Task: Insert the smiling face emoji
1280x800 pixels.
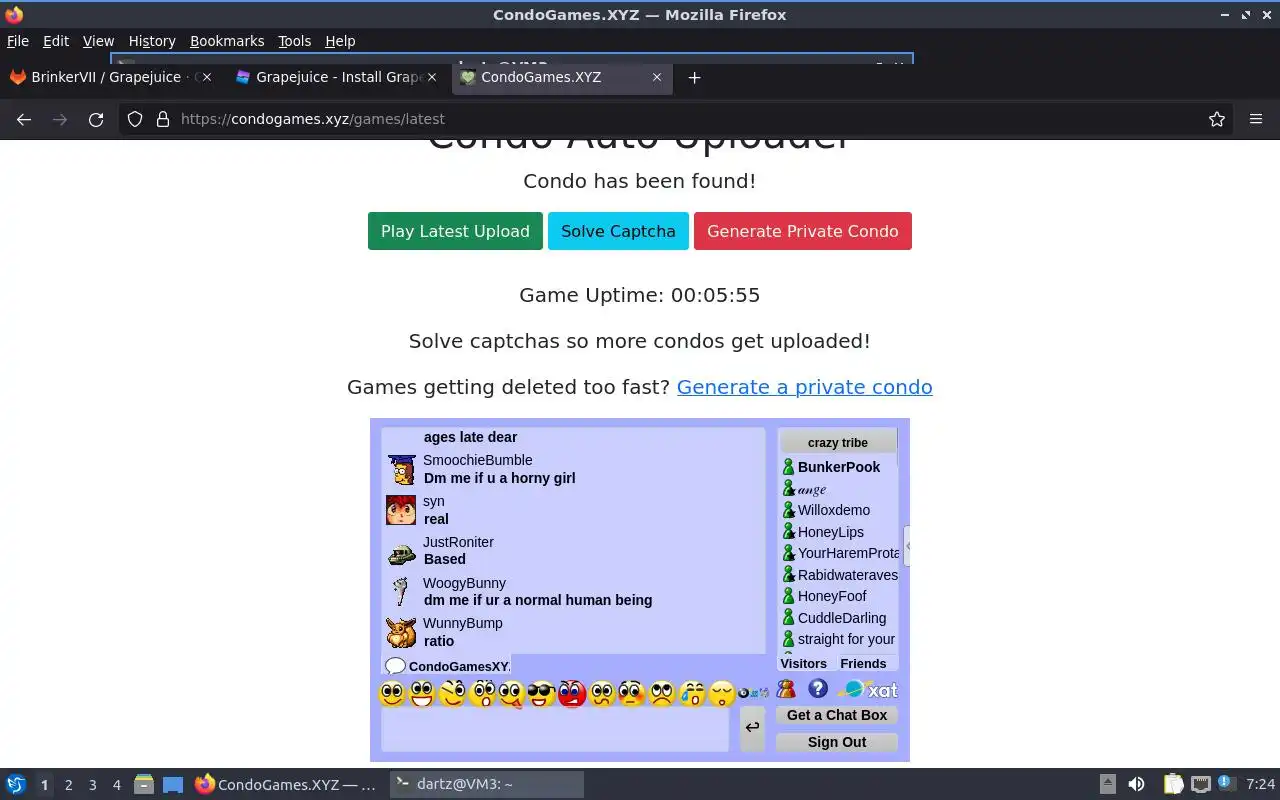Action: tap(393, 693)
